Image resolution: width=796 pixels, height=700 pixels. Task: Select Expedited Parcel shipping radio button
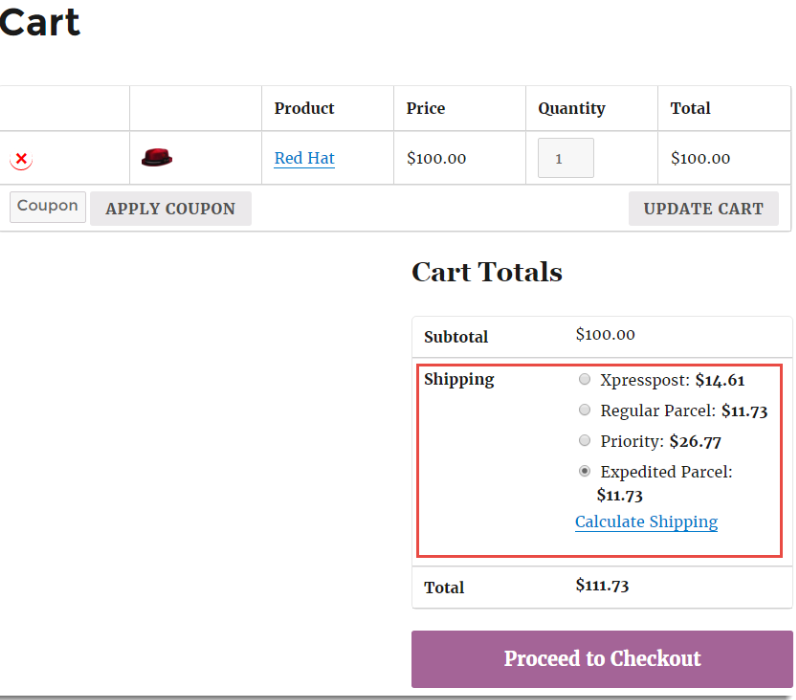(x=585, y=471)
